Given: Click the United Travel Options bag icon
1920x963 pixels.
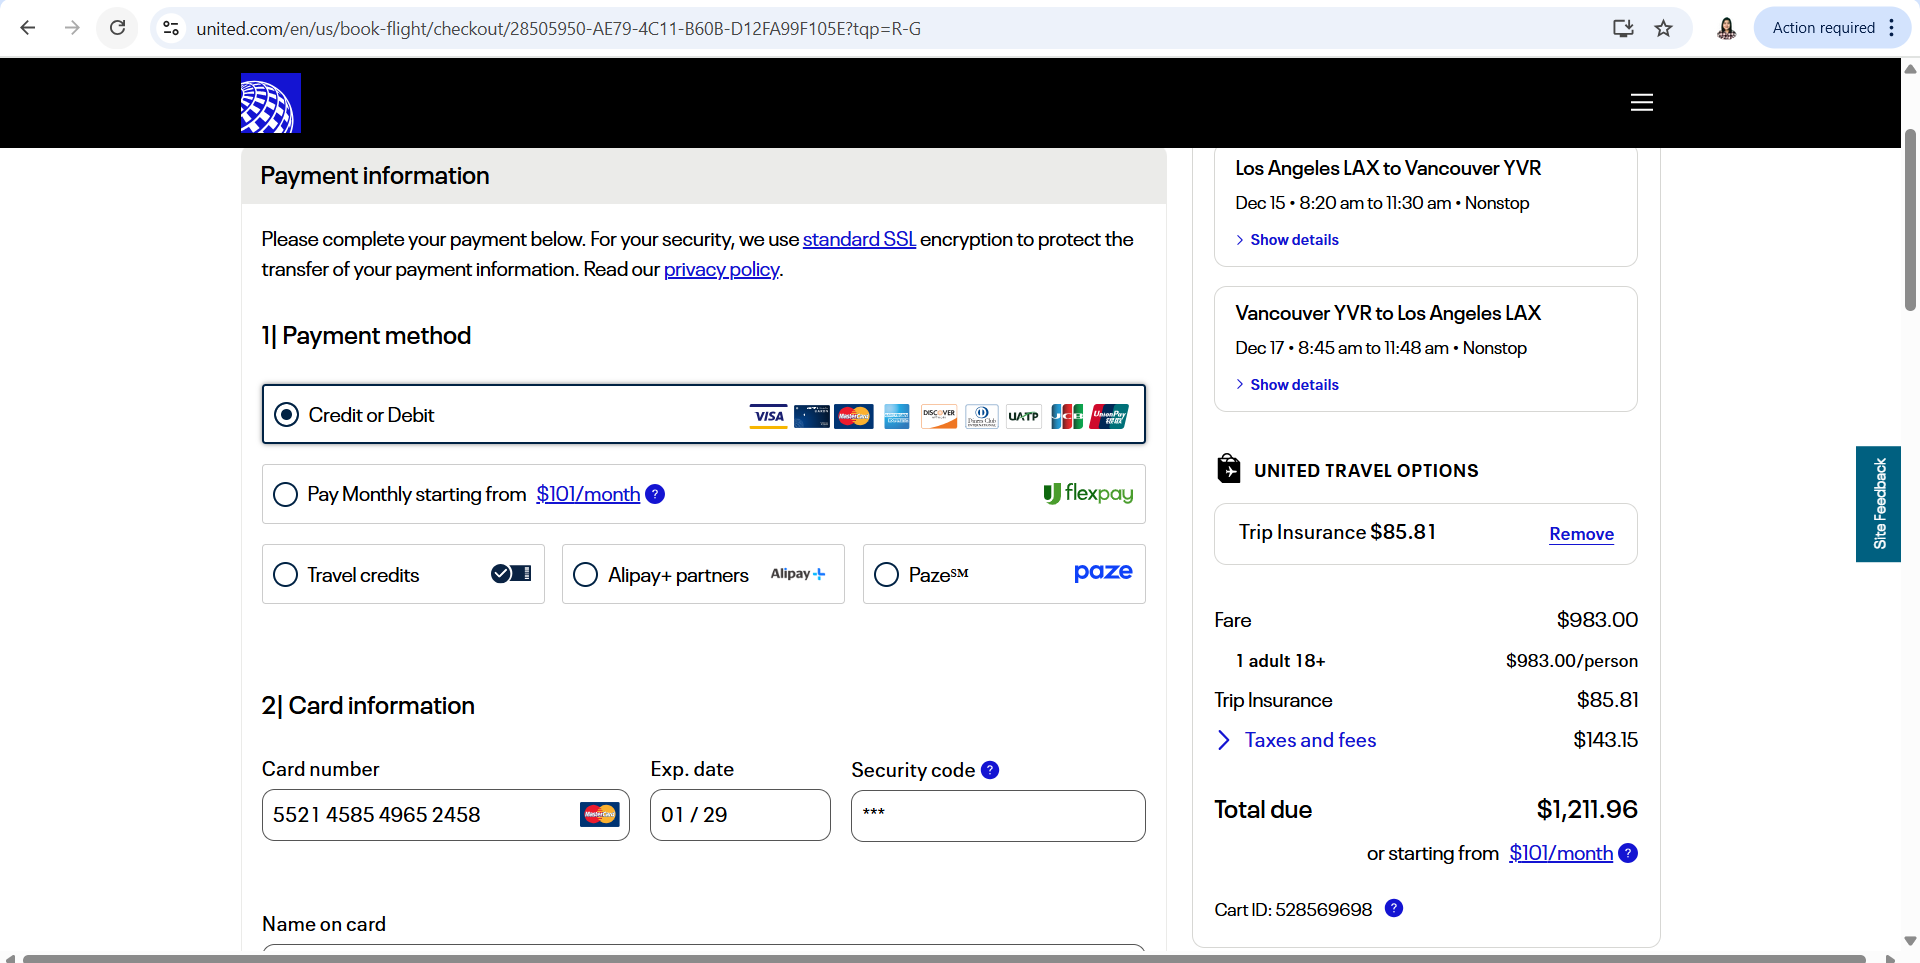Looking at the screenshot, I should coord(1229,468).
